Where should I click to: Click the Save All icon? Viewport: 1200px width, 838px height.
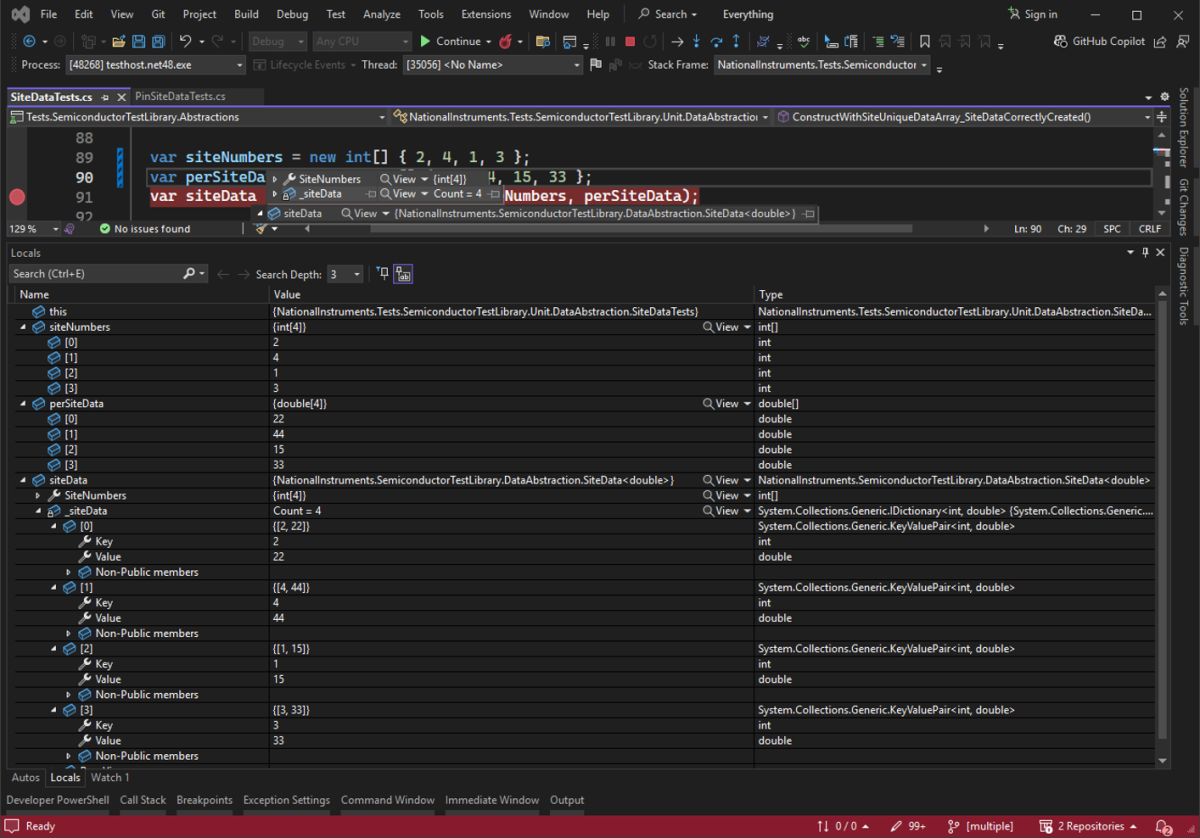158,41
